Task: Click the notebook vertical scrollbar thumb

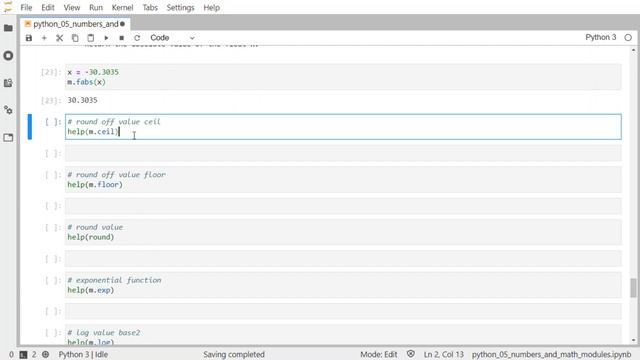Action: click(x=633, y=288)
